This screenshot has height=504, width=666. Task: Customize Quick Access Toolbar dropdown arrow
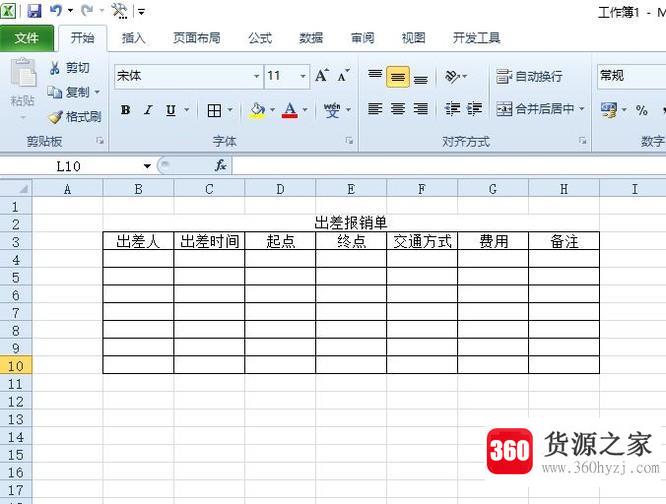click(x=141, y=11)
